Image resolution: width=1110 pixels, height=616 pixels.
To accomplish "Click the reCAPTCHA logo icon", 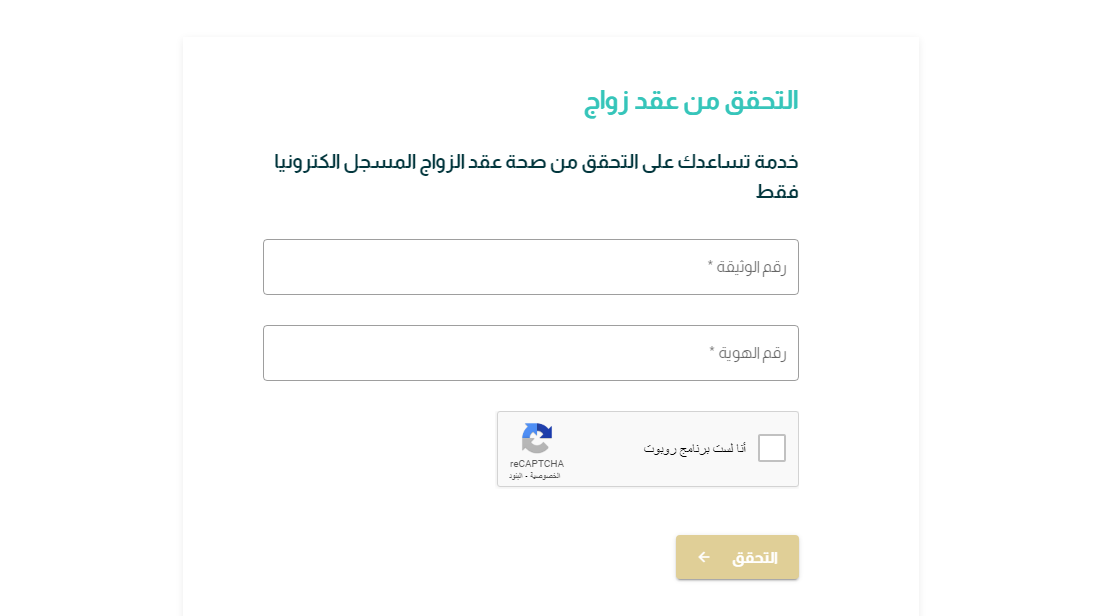I will (x=536, y=438).
